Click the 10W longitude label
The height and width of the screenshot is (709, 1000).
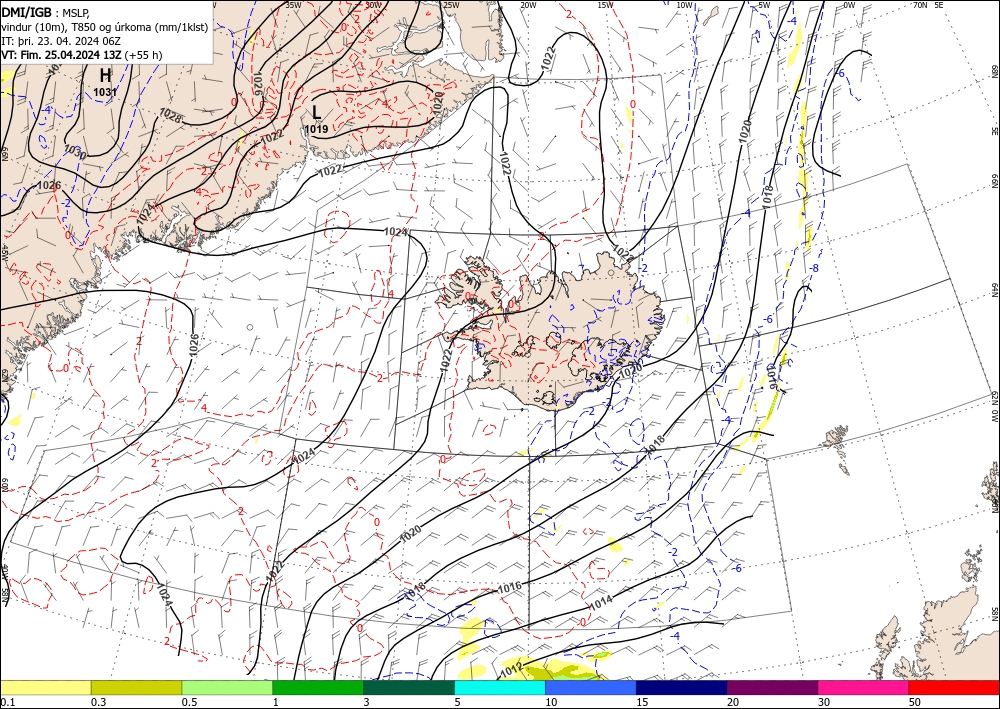[684, 5]
